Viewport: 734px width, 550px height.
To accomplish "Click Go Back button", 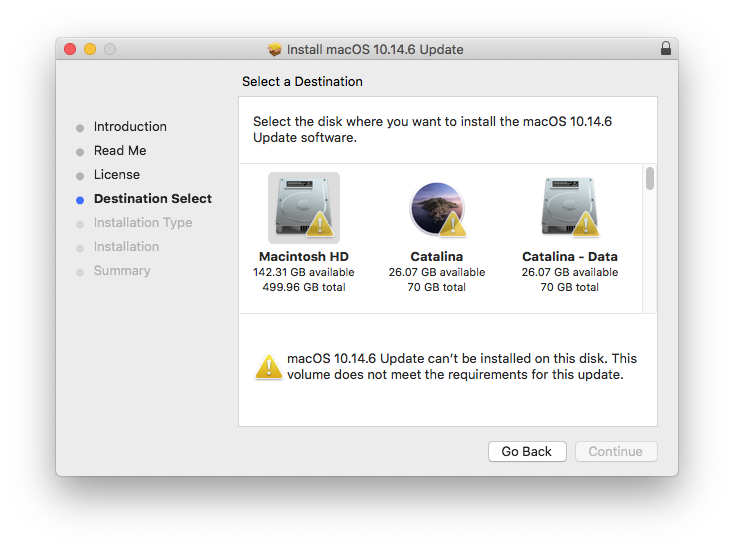I will 527,451.
